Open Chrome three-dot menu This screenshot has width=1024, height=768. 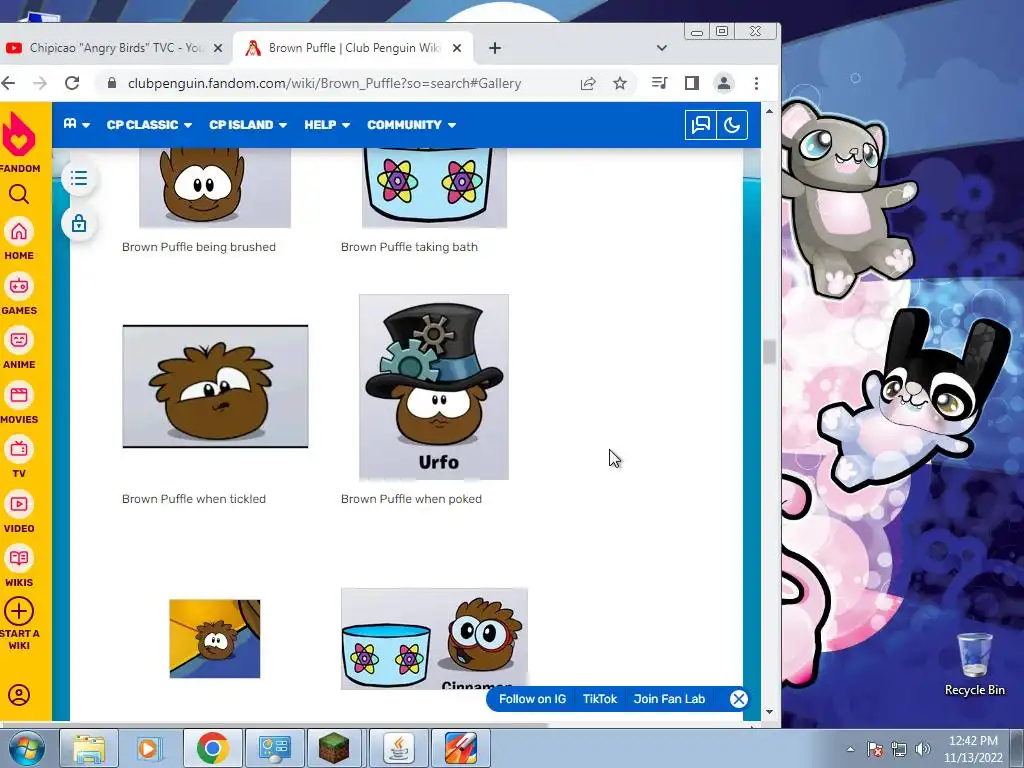pyautogui.click(x=756, y=83)
